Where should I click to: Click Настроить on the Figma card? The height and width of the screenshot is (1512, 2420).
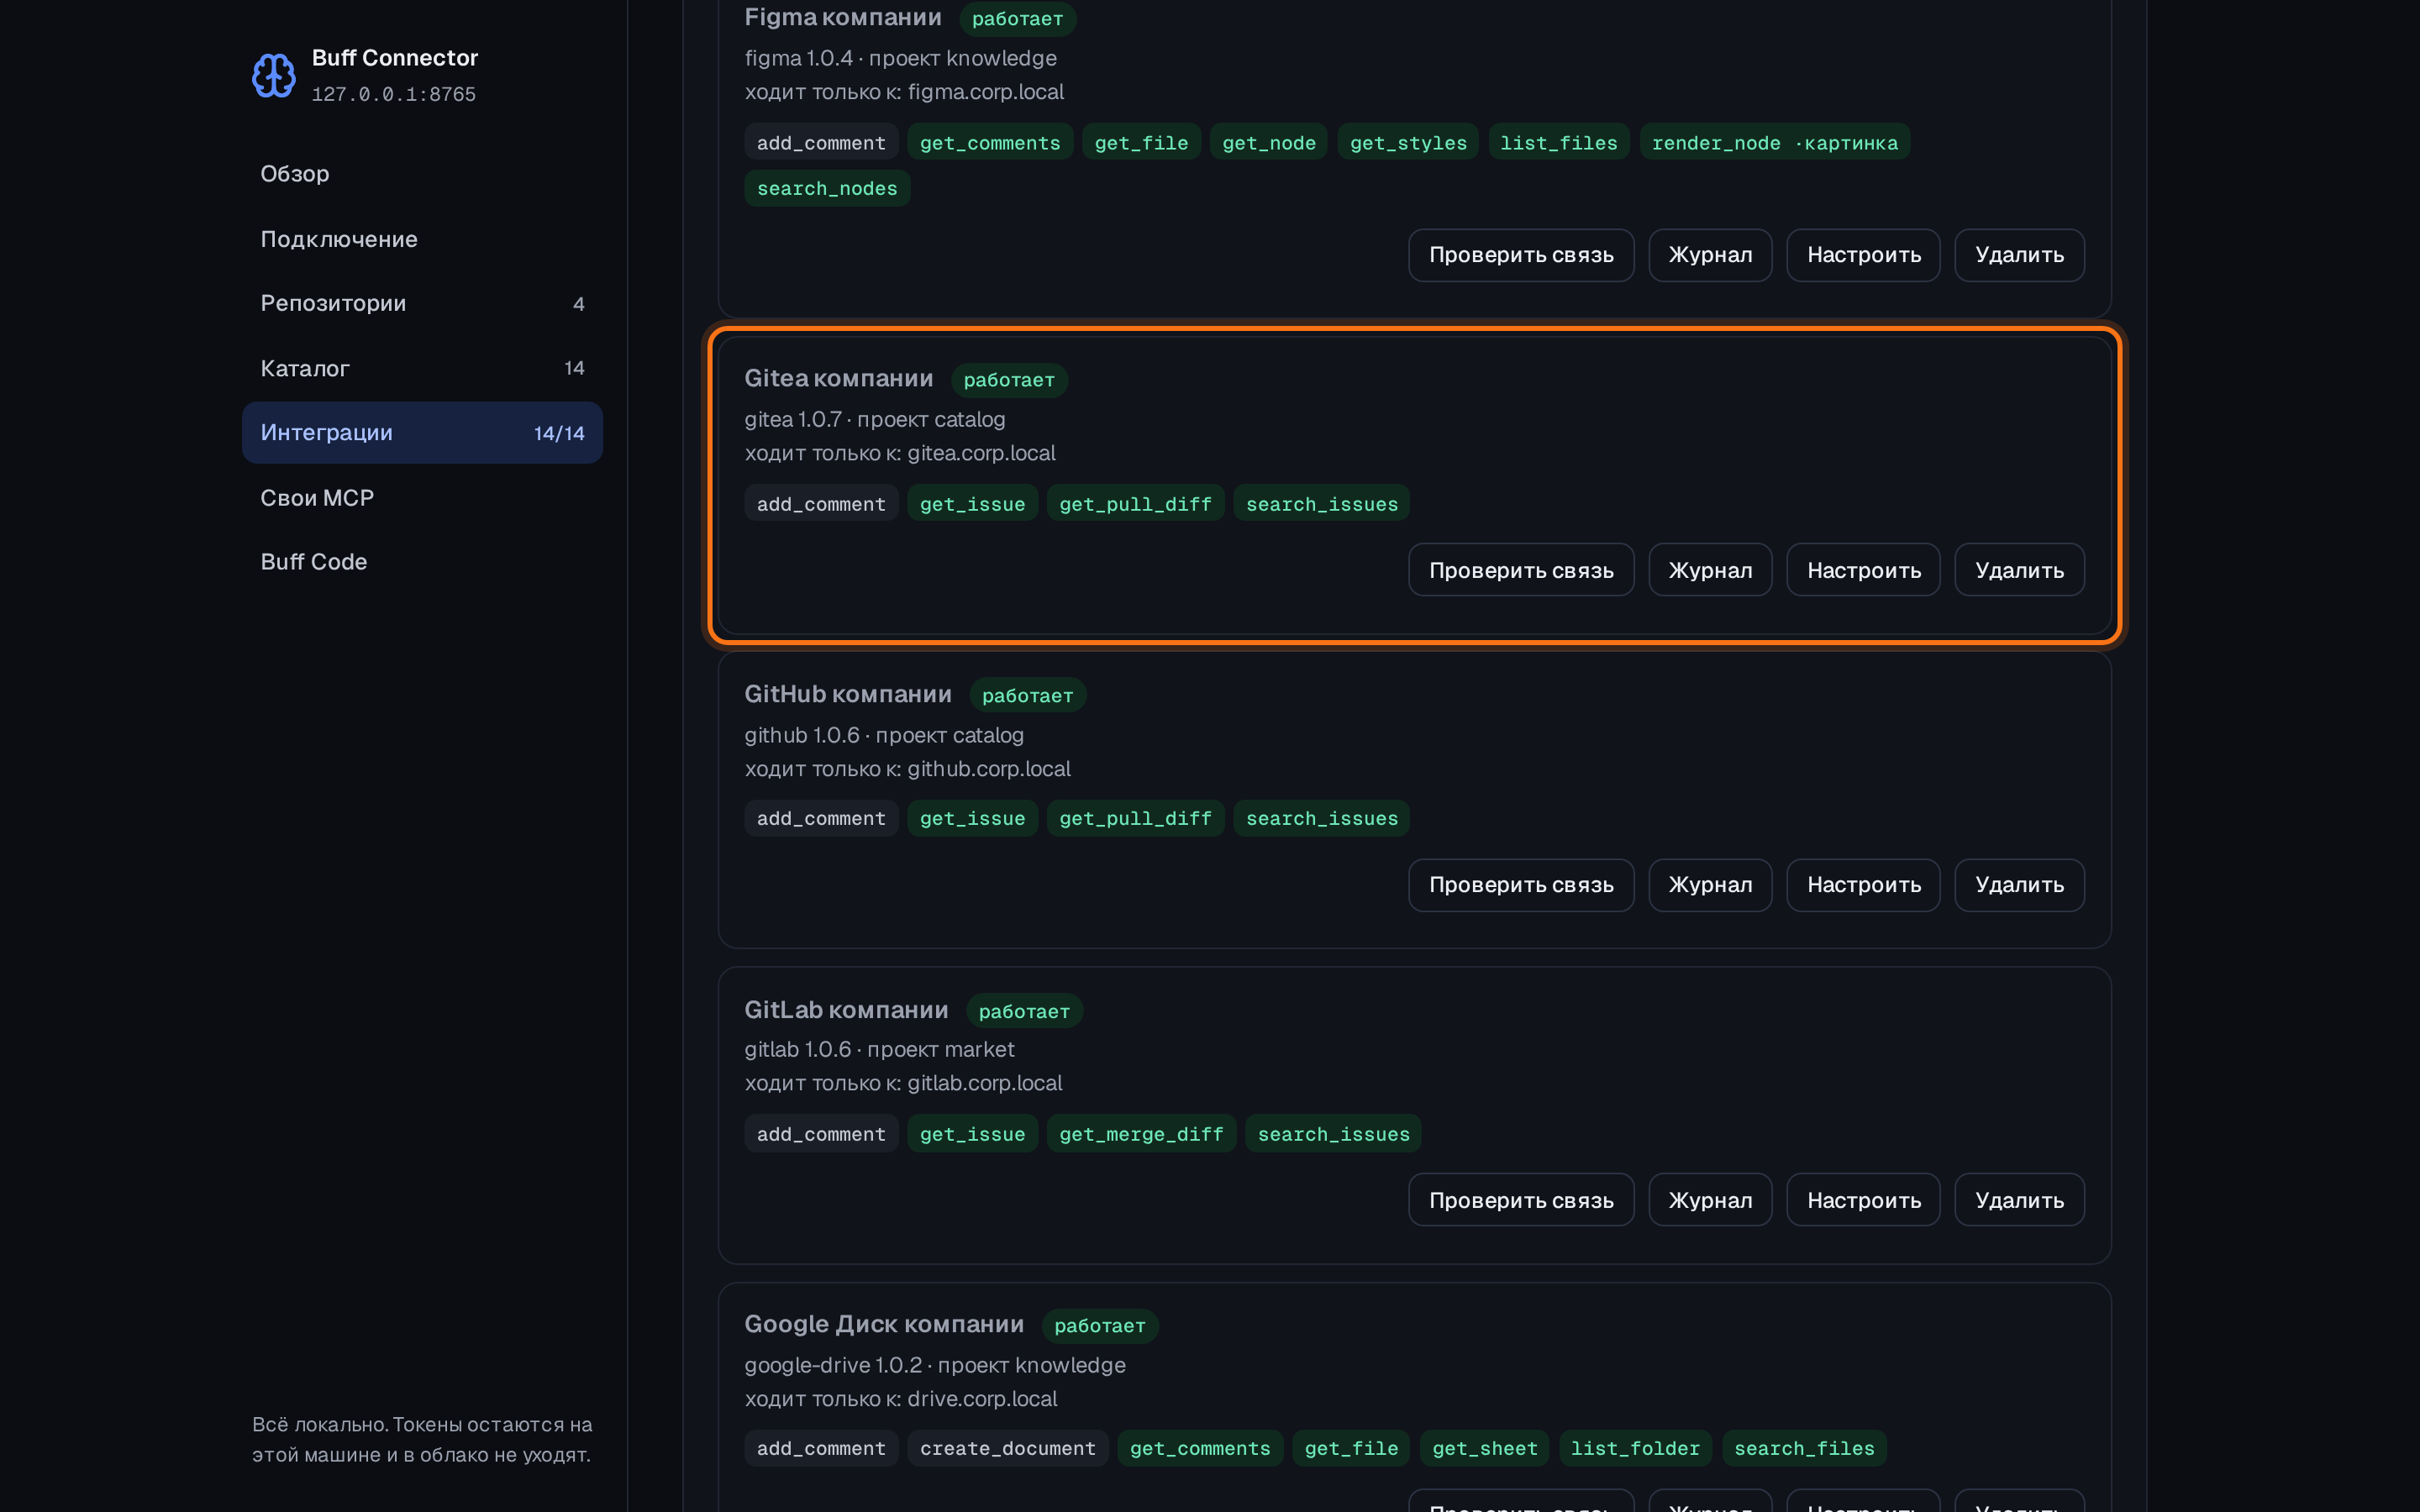pyautogui.click(x=1863, y=255)
